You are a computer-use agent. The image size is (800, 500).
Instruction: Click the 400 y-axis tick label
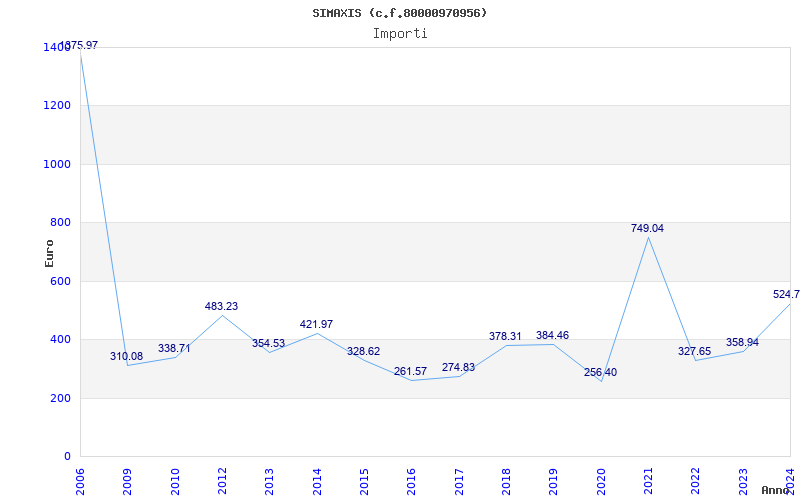[x=60, y=339]
